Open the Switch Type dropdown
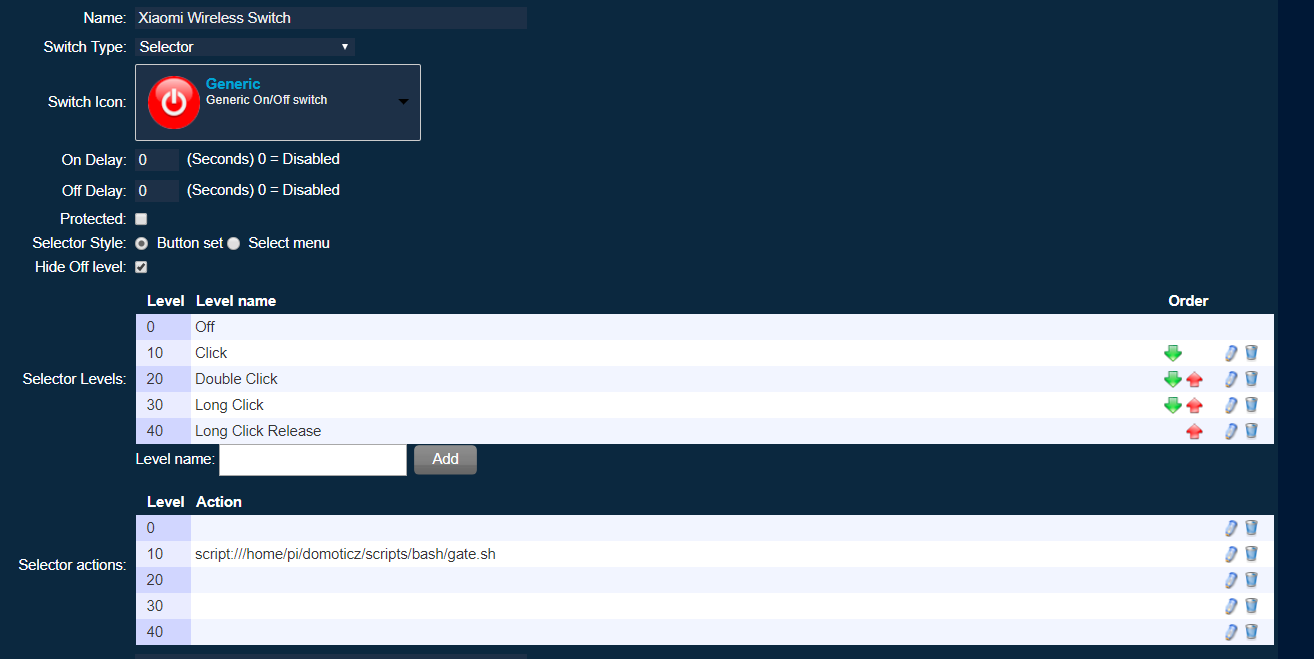This screenshot has width=1314, height=659. (x=245, y=47)
